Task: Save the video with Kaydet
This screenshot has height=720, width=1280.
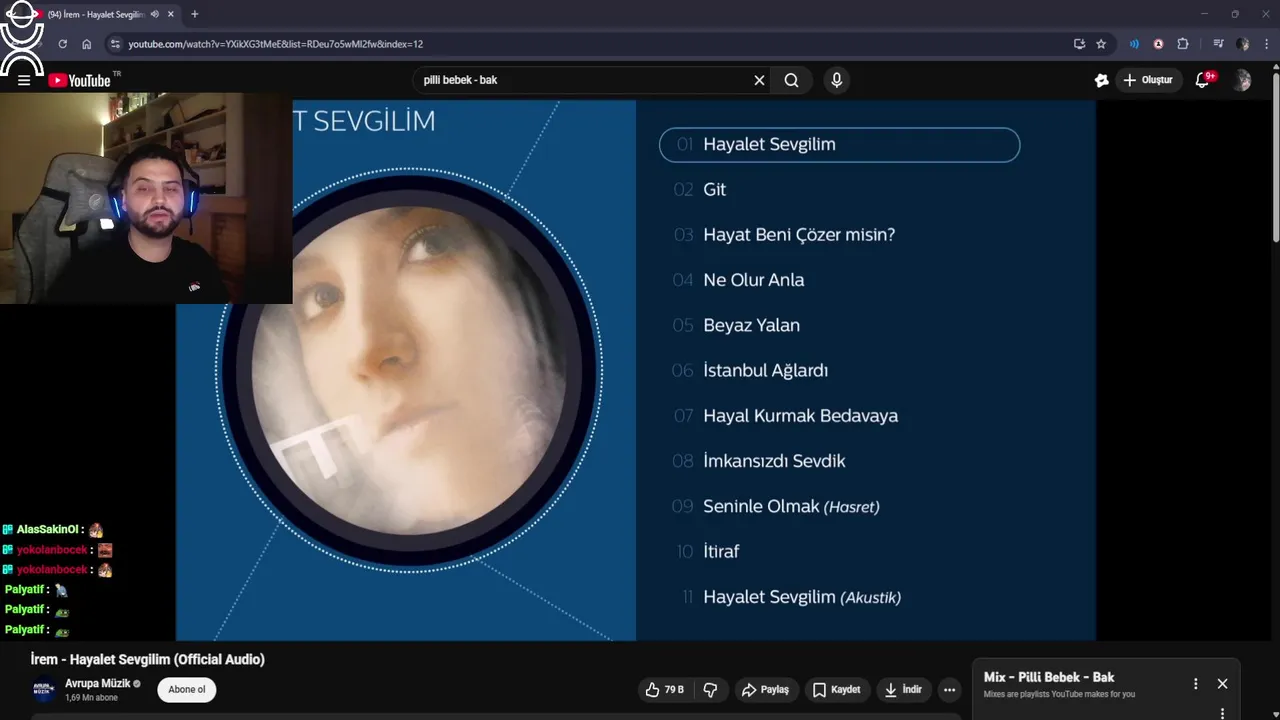Action: coord(837,689)
